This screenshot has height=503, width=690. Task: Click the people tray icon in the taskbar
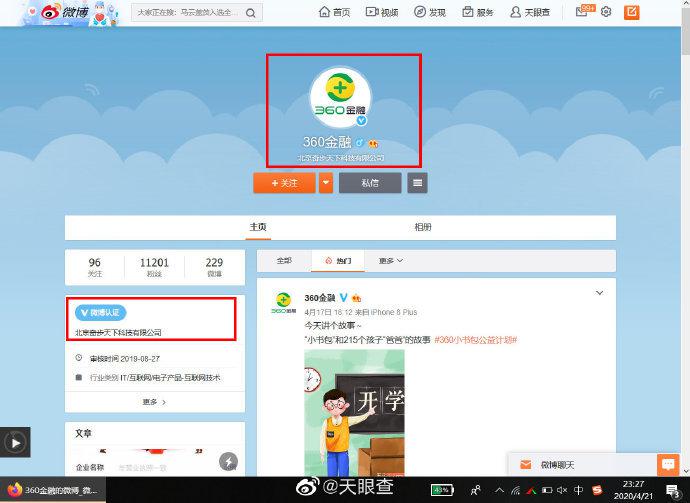click(x=476, y=490)
